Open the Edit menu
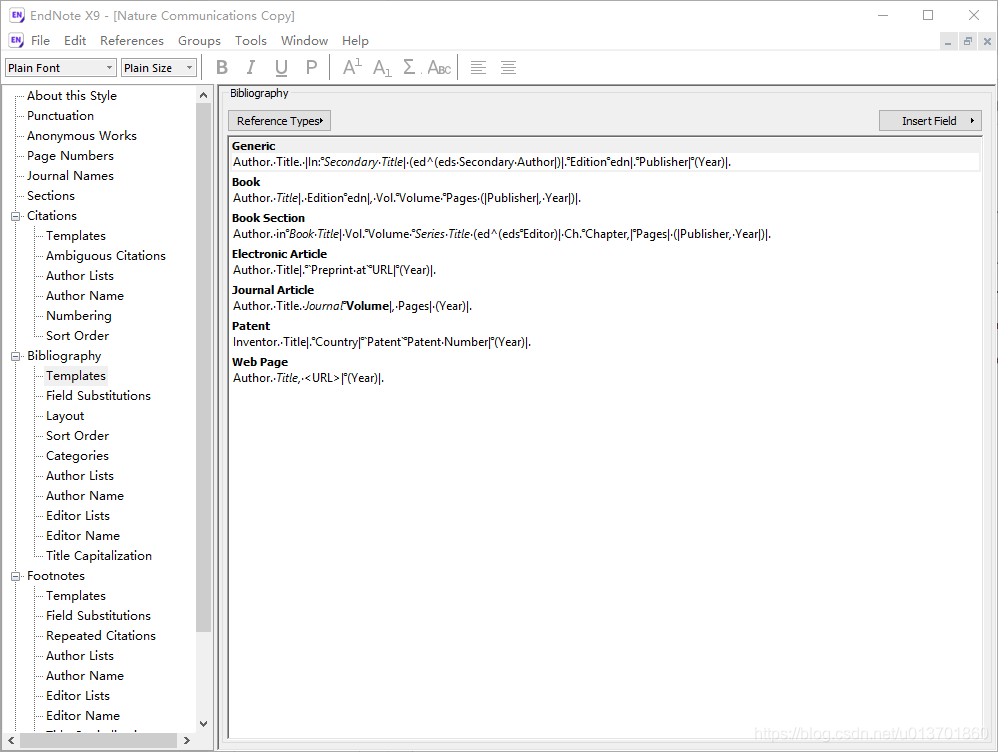Screen dimensions: 998x752 75,40
